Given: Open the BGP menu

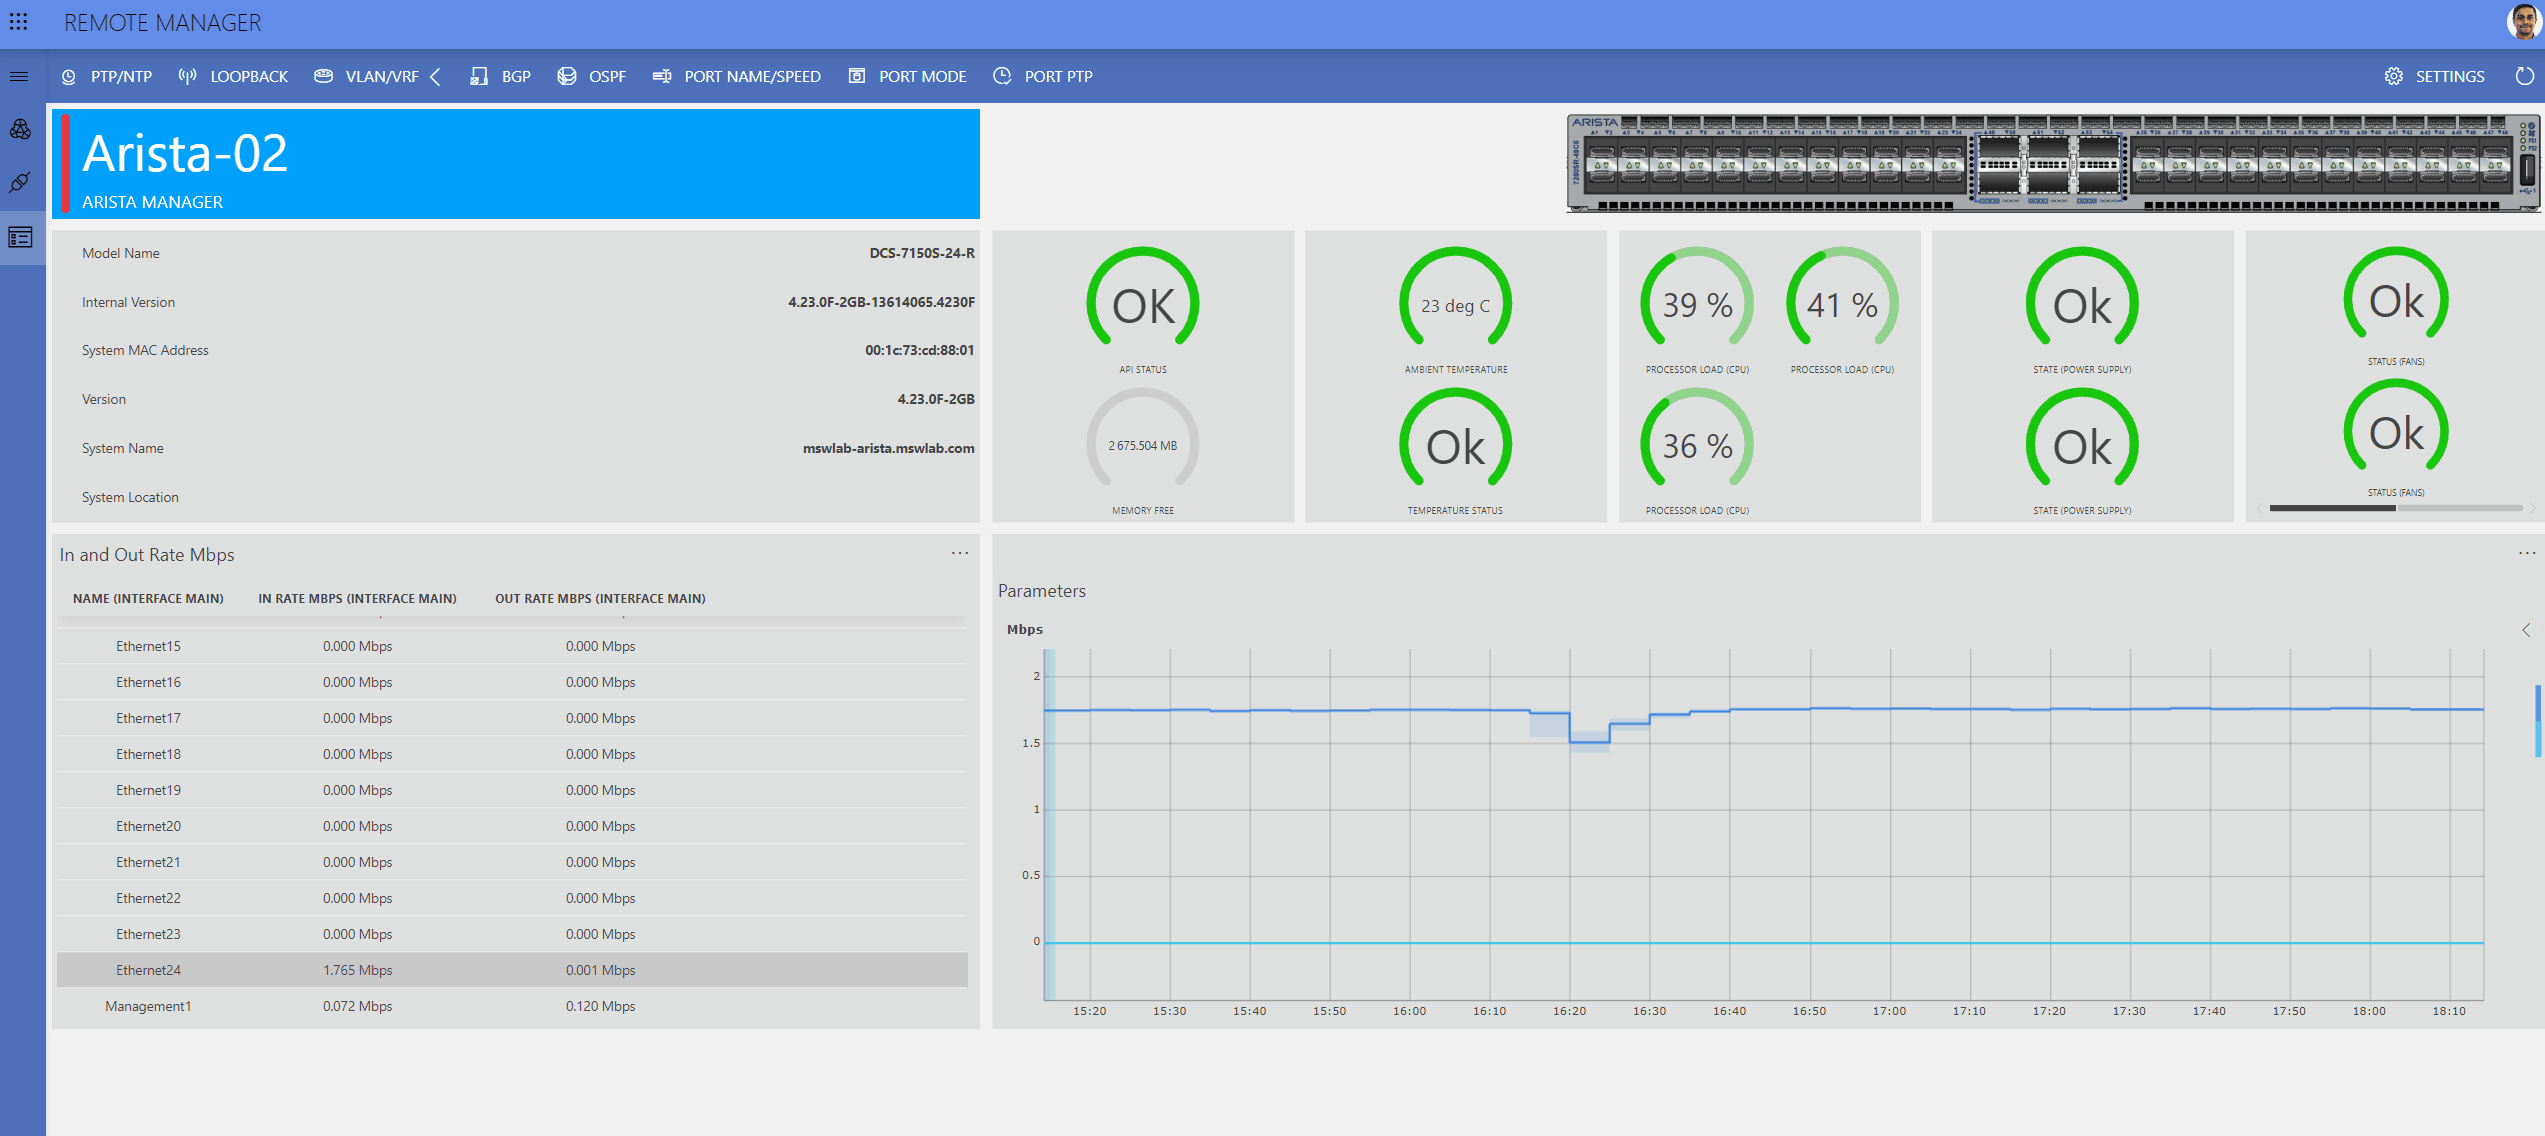Looking at the screenshot, I should [x=501, y=76].
